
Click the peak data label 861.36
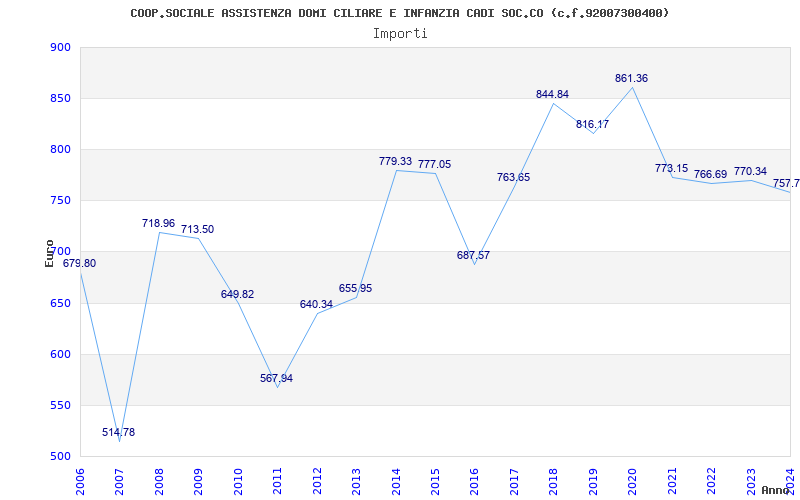tap(632, 78)
